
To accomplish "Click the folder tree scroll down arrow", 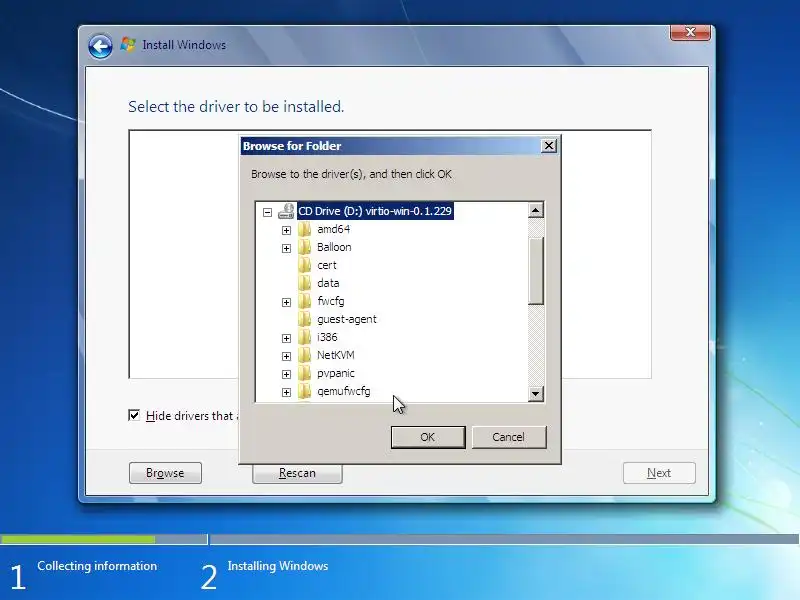I will click(x=535, y=393).
